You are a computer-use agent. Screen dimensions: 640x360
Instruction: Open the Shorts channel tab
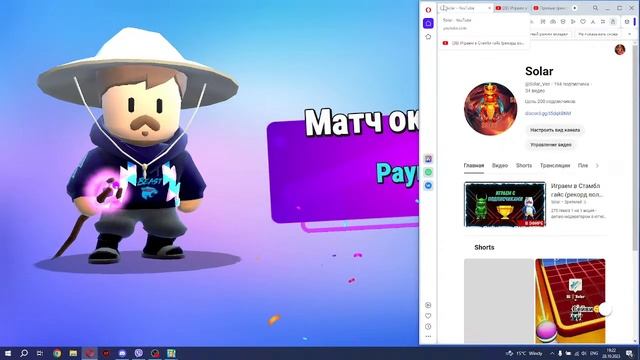tap(524, 166)
